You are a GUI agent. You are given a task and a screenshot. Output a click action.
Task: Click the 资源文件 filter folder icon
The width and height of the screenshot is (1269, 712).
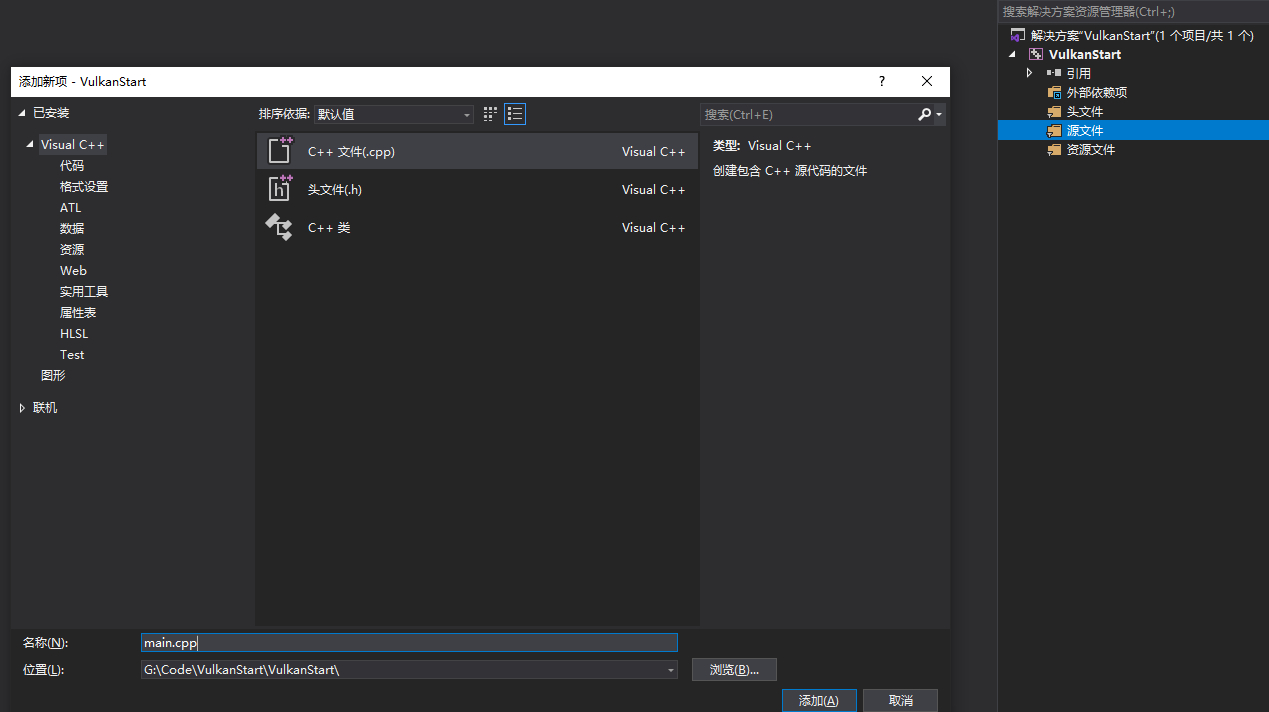coord(1054,149)
